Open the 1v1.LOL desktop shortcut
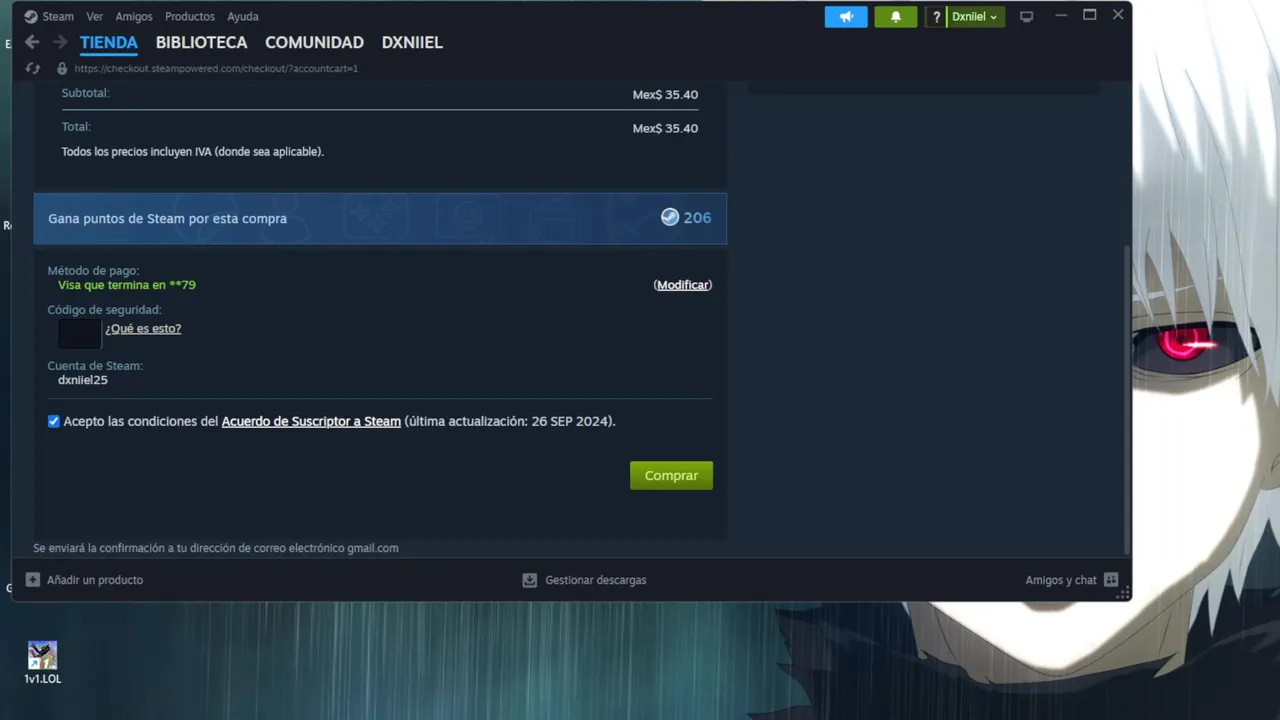This screenshot has width=1280, height=720. click(x=42, y=663)
